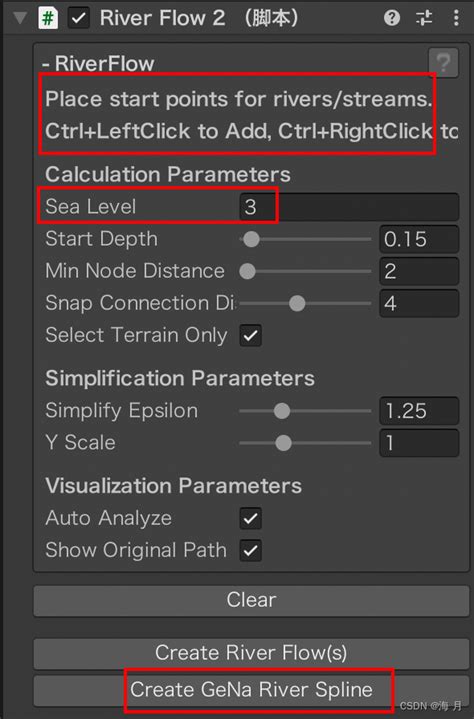Click the Start Depth value field
Screen dimensions: 474x719
(419, 239)
